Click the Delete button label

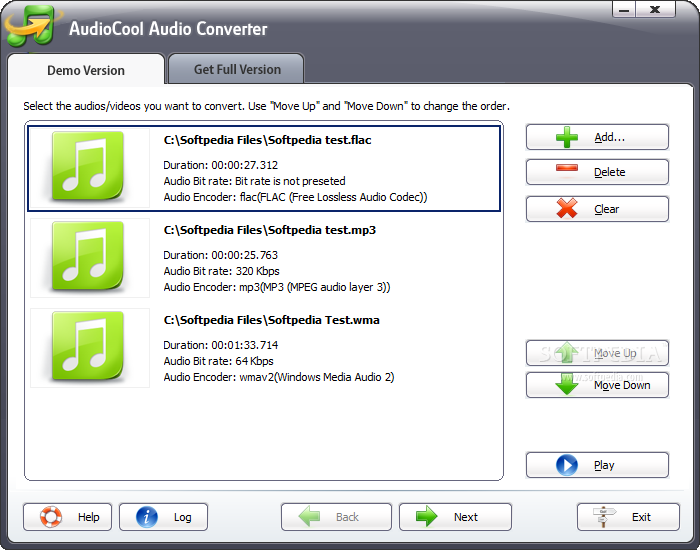pyautogui.click(x=609, y=172)
